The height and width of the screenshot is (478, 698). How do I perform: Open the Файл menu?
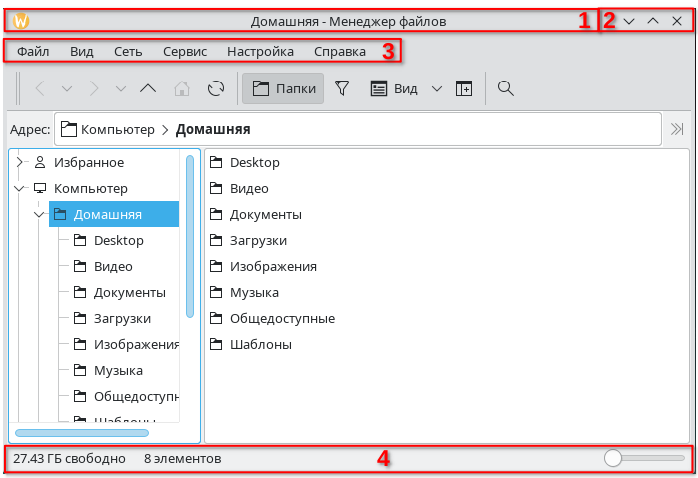coord(33,51)
